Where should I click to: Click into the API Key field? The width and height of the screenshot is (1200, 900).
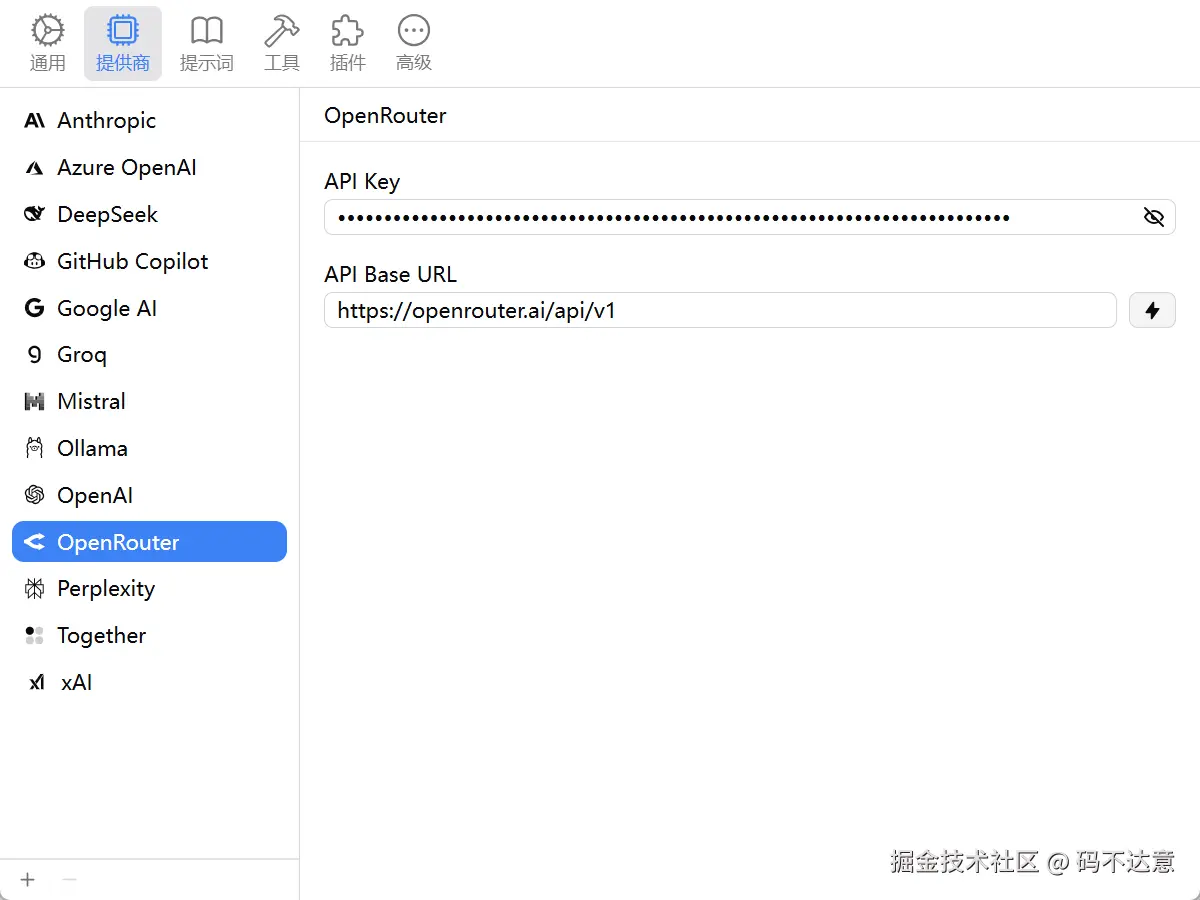click(x=749, y=217)
